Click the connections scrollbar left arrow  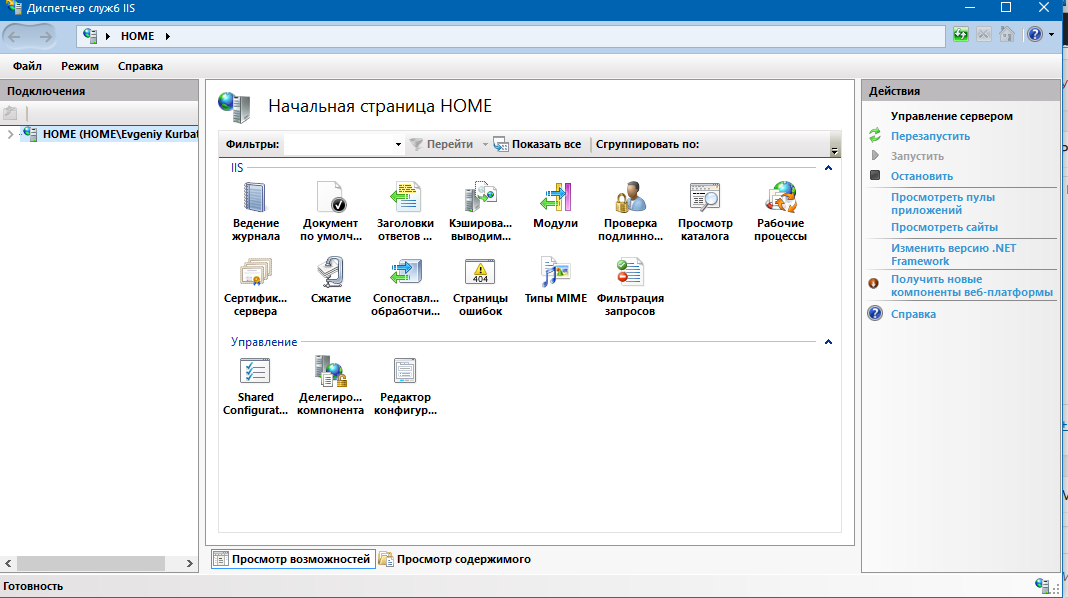click(x=8, y=563)
